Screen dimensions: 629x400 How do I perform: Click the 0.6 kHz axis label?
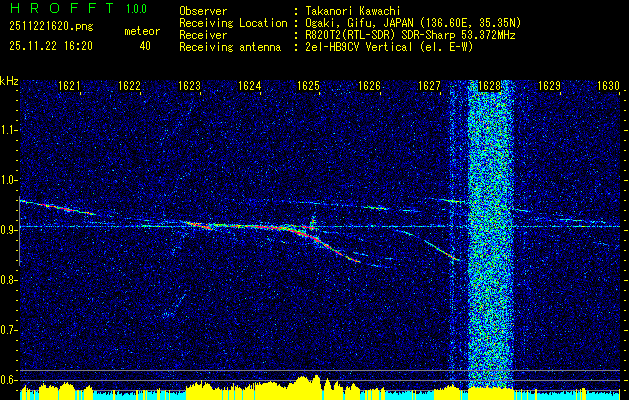tap(8, 380)
